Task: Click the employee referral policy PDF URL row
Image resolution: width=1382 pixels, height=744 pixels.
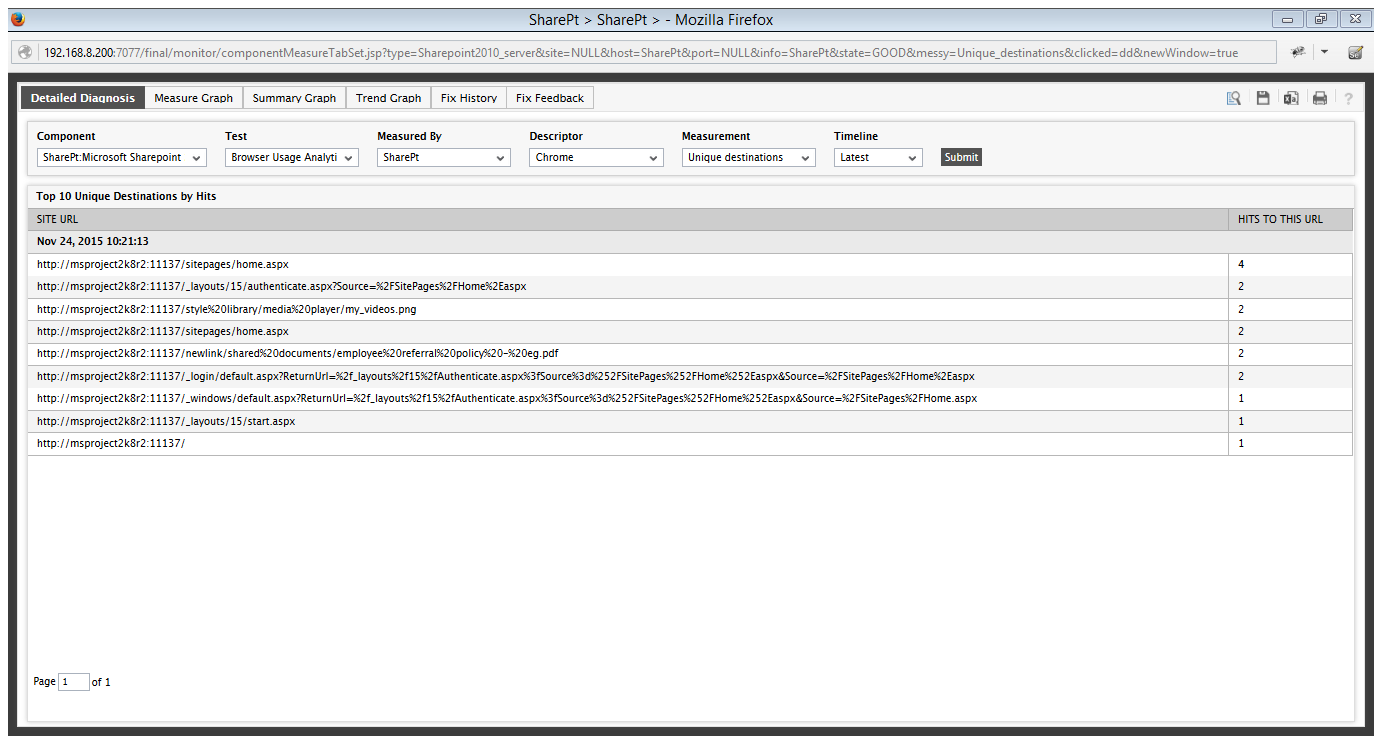Action: tap(628, 353)
